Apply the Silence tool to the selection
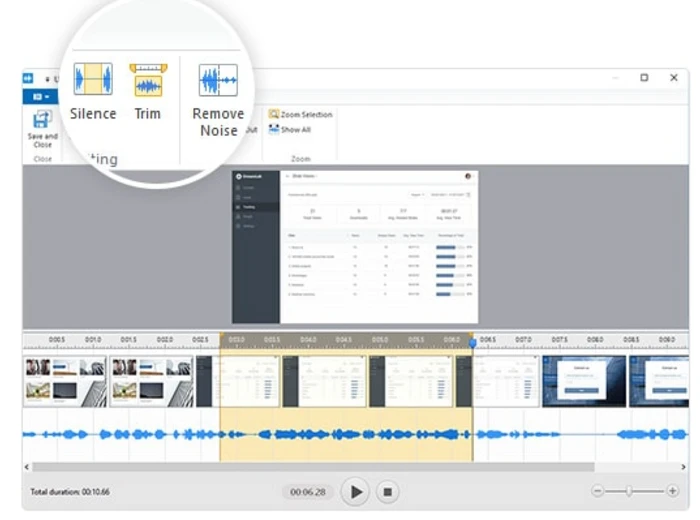The image size is (700, 520). pyautogui.click(x=93, y=92)
